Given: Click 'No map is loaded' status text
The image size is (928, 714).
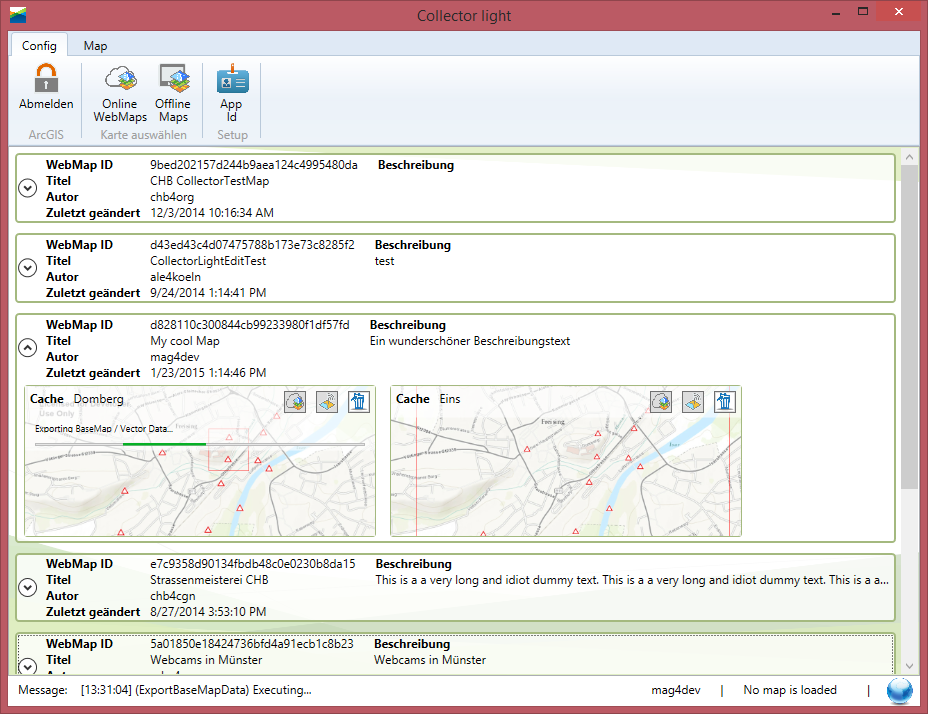Looking at the screenshot, I should coord(790,690).
